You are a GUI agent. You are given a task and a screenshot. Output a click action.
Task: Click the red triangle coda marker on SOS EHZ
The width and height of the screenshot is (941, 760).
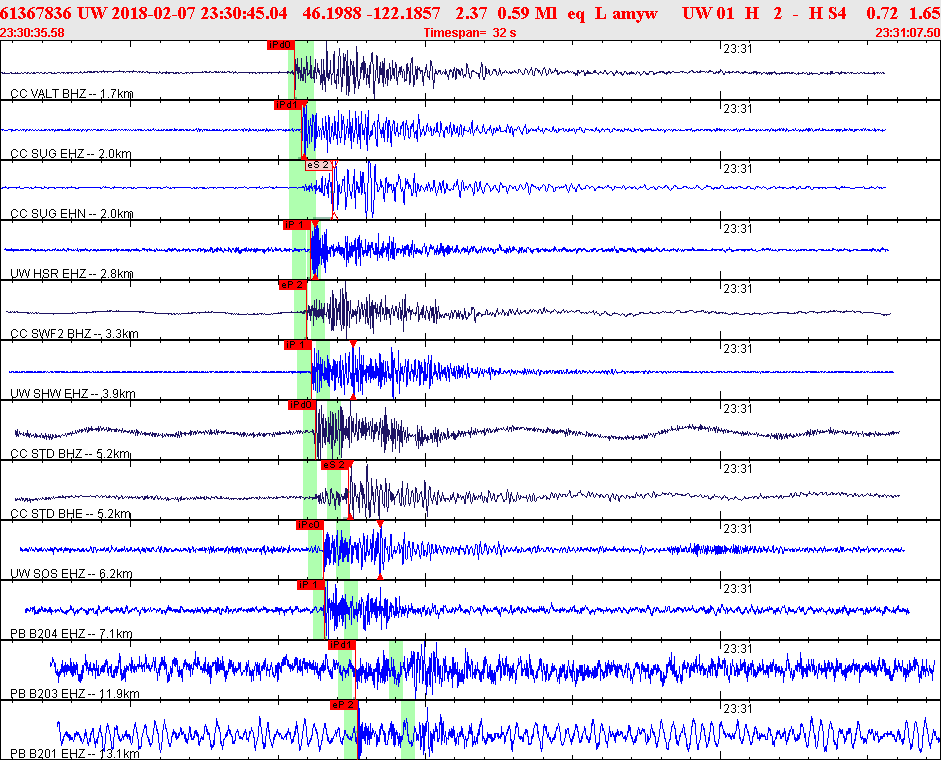pyautogui.click(x=380, y=524)
